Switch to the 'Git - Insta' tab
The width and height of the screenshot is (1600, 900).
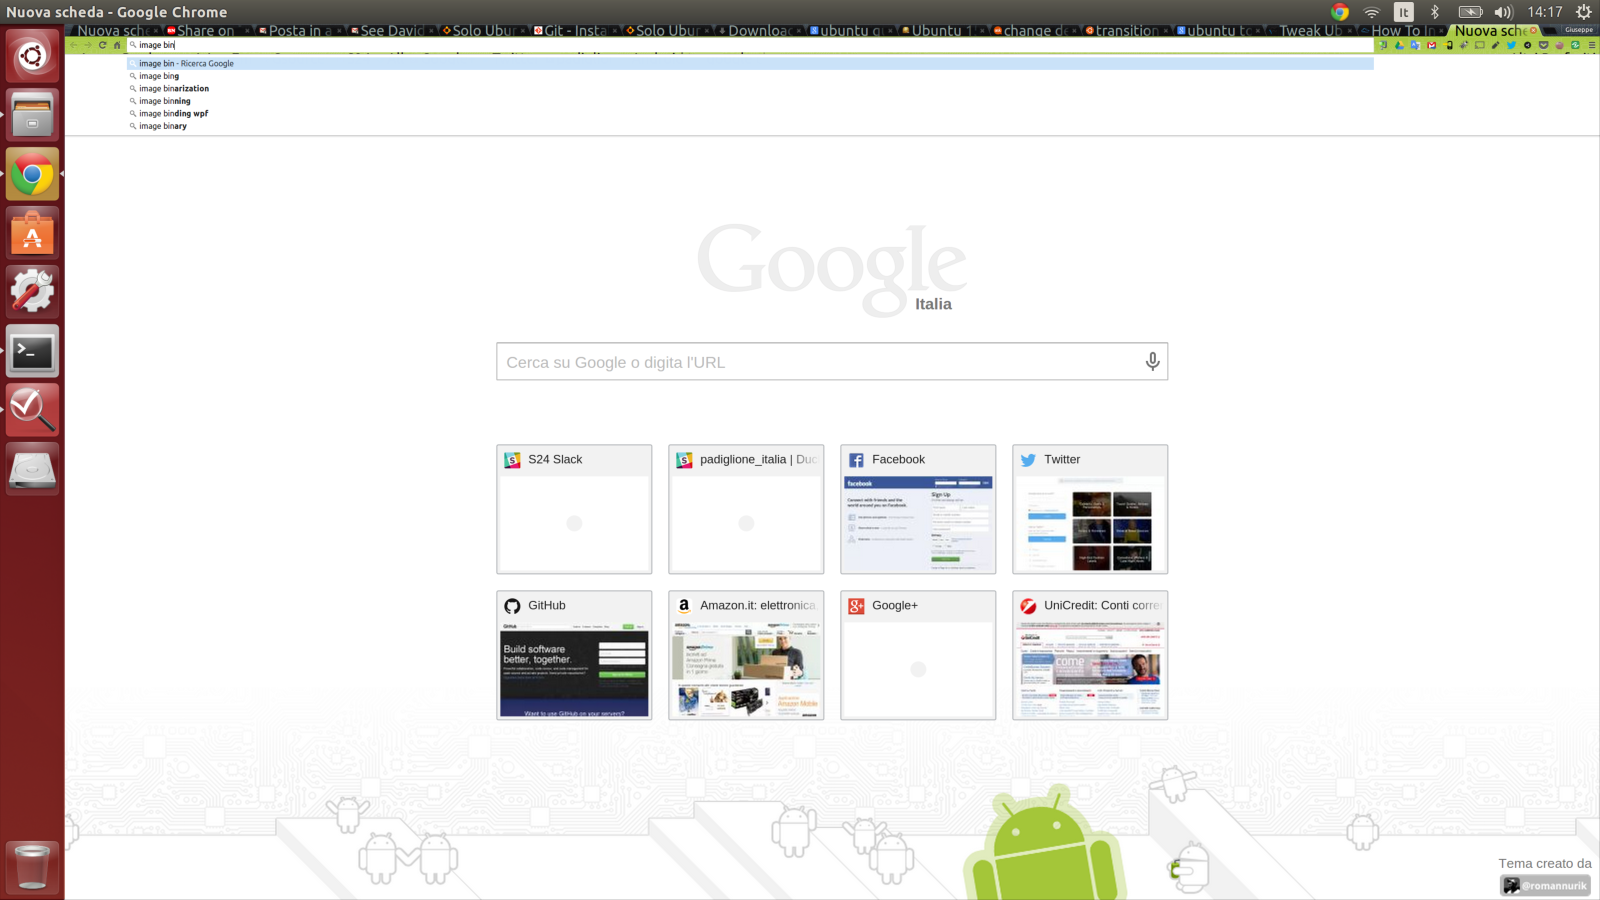click(x=573, y=31)
